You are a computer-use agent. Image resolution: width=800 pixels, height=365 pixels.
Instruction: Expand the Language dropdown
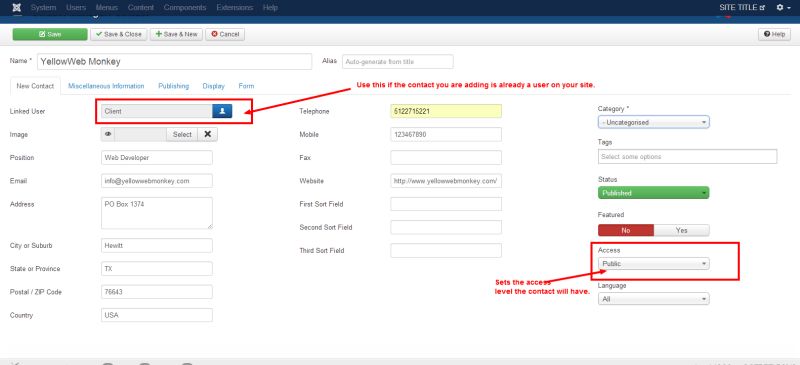pyautogui.click(x=654, y=299)
